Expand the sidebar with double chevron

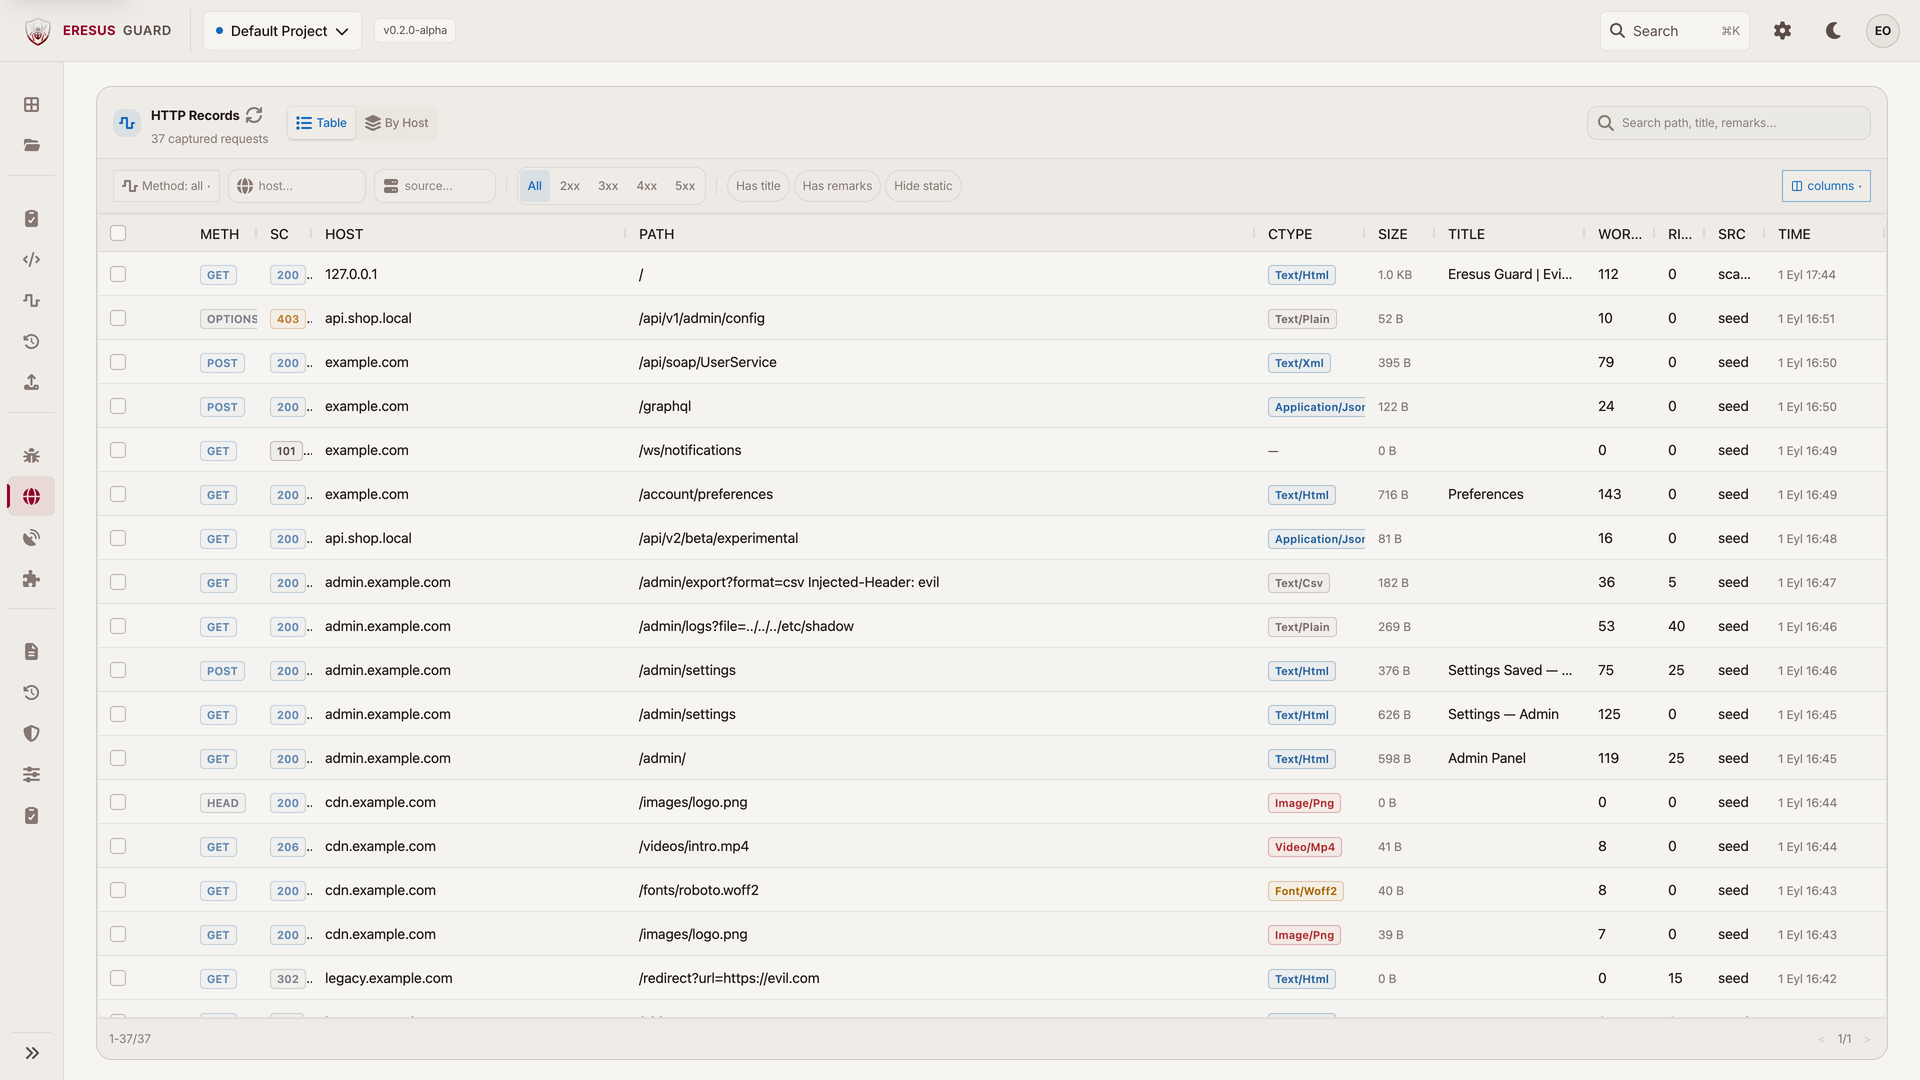click(x=32, y=1052)
